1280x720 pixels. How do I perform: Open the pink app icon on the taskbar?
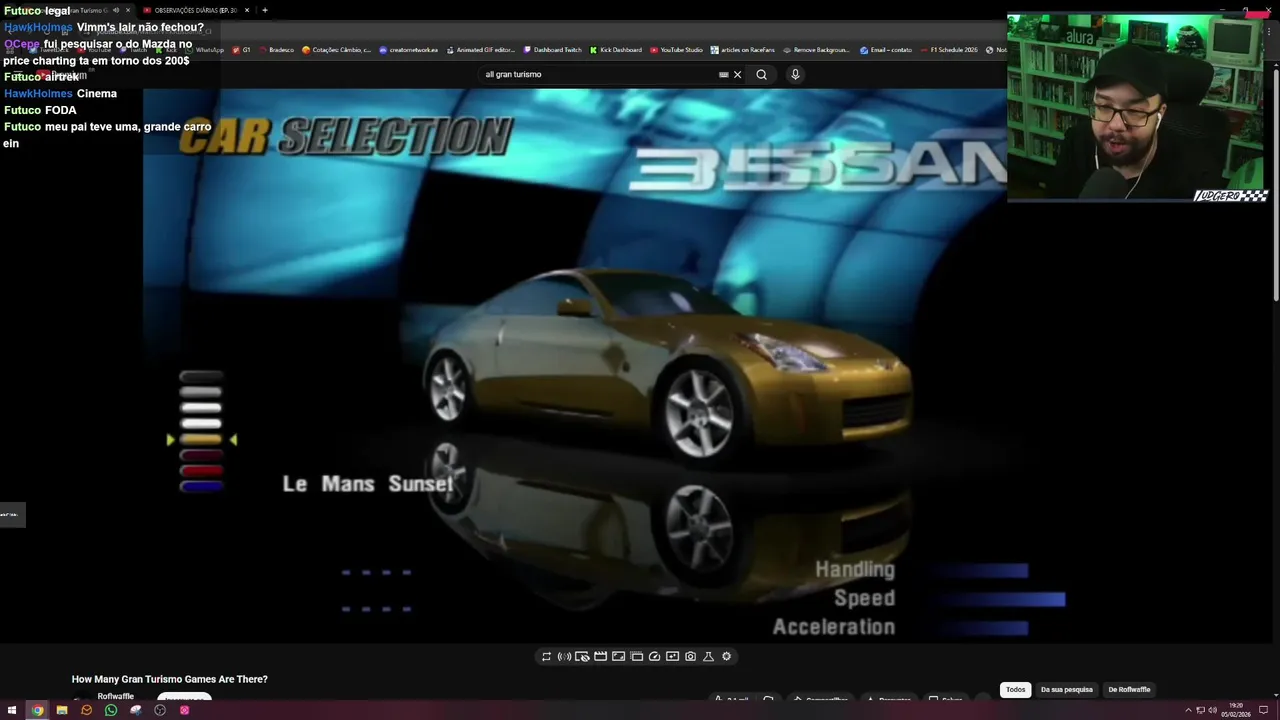tap(185, 710)
